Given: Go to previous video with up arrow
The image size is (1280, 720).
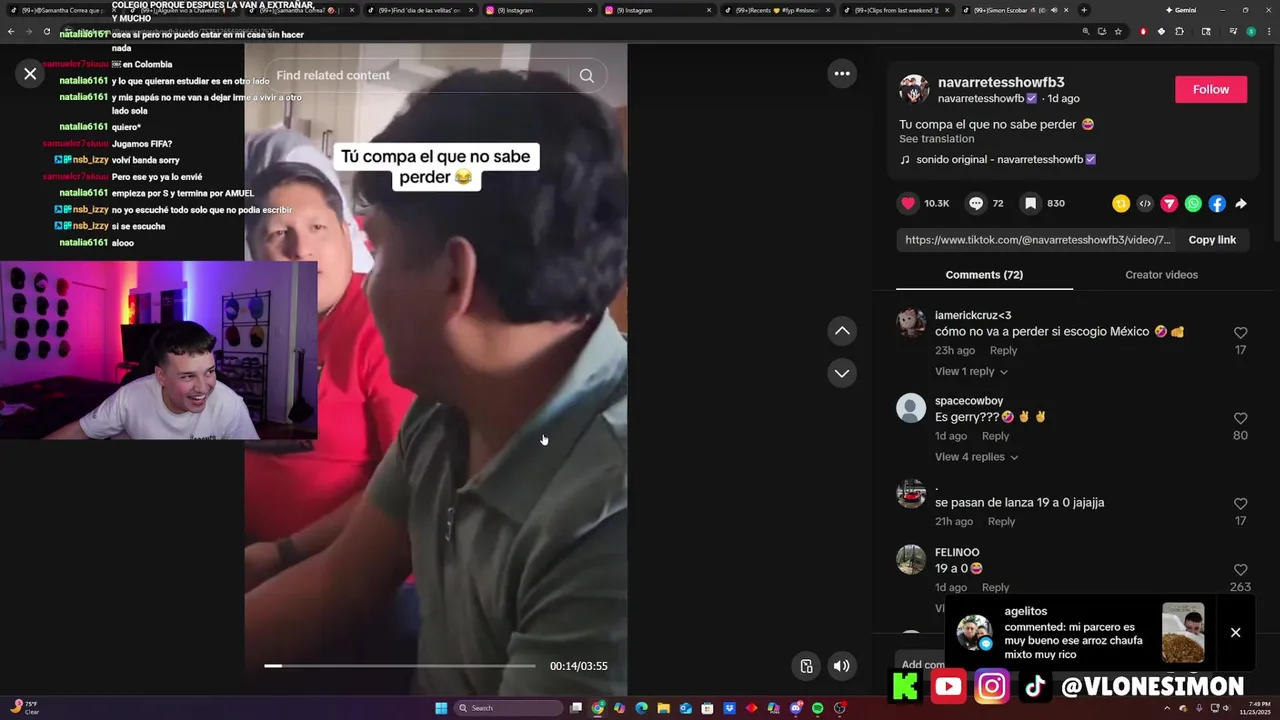Looking at the screenshot, I should pos(842,331).
